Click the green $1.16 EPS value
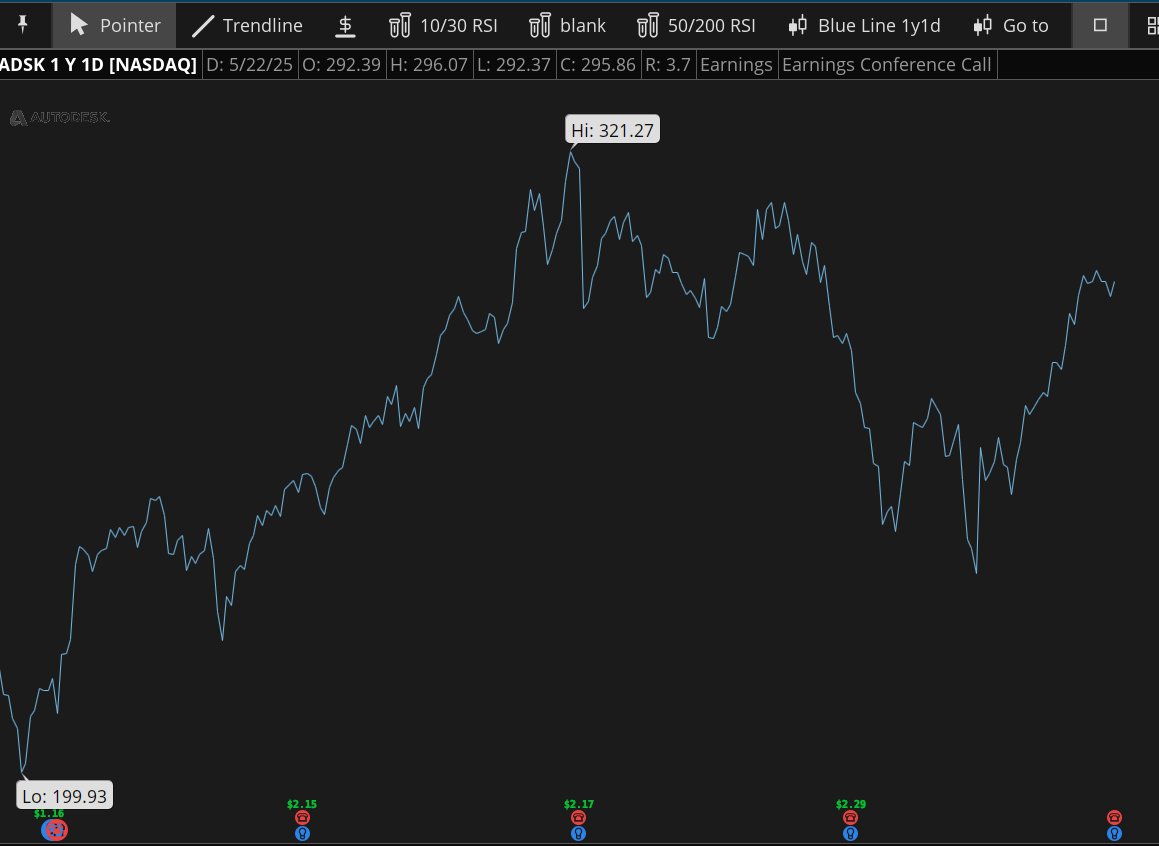 point(49,813)
